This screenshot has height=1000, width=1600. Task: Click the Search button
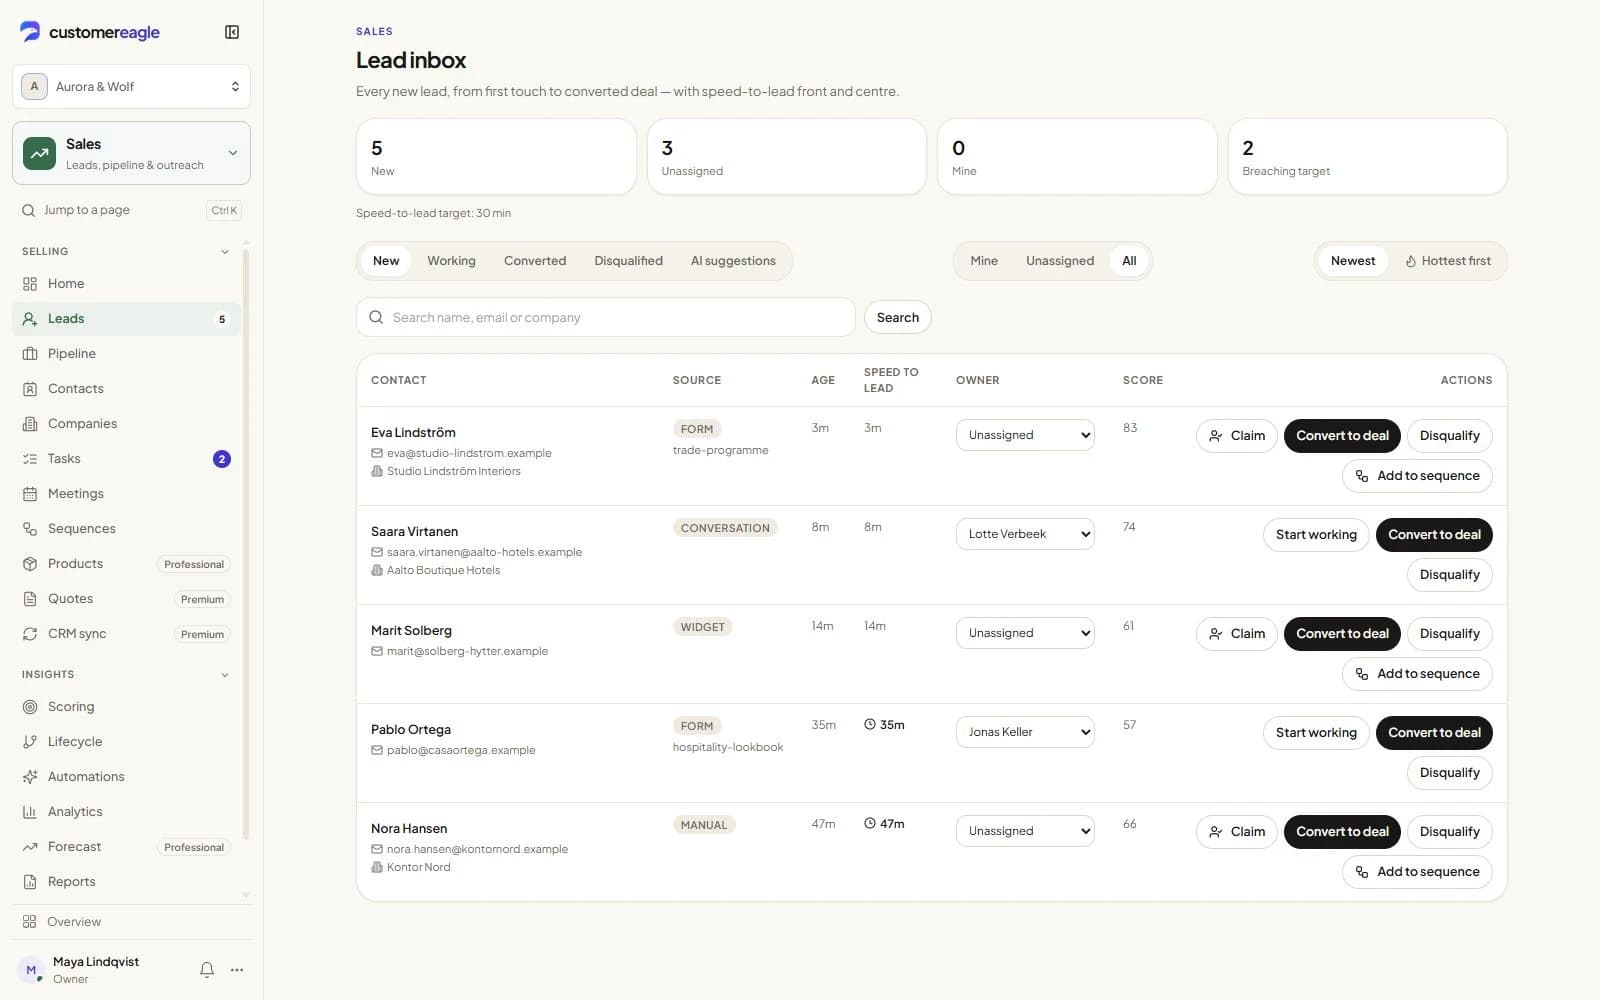pos(898,317)
